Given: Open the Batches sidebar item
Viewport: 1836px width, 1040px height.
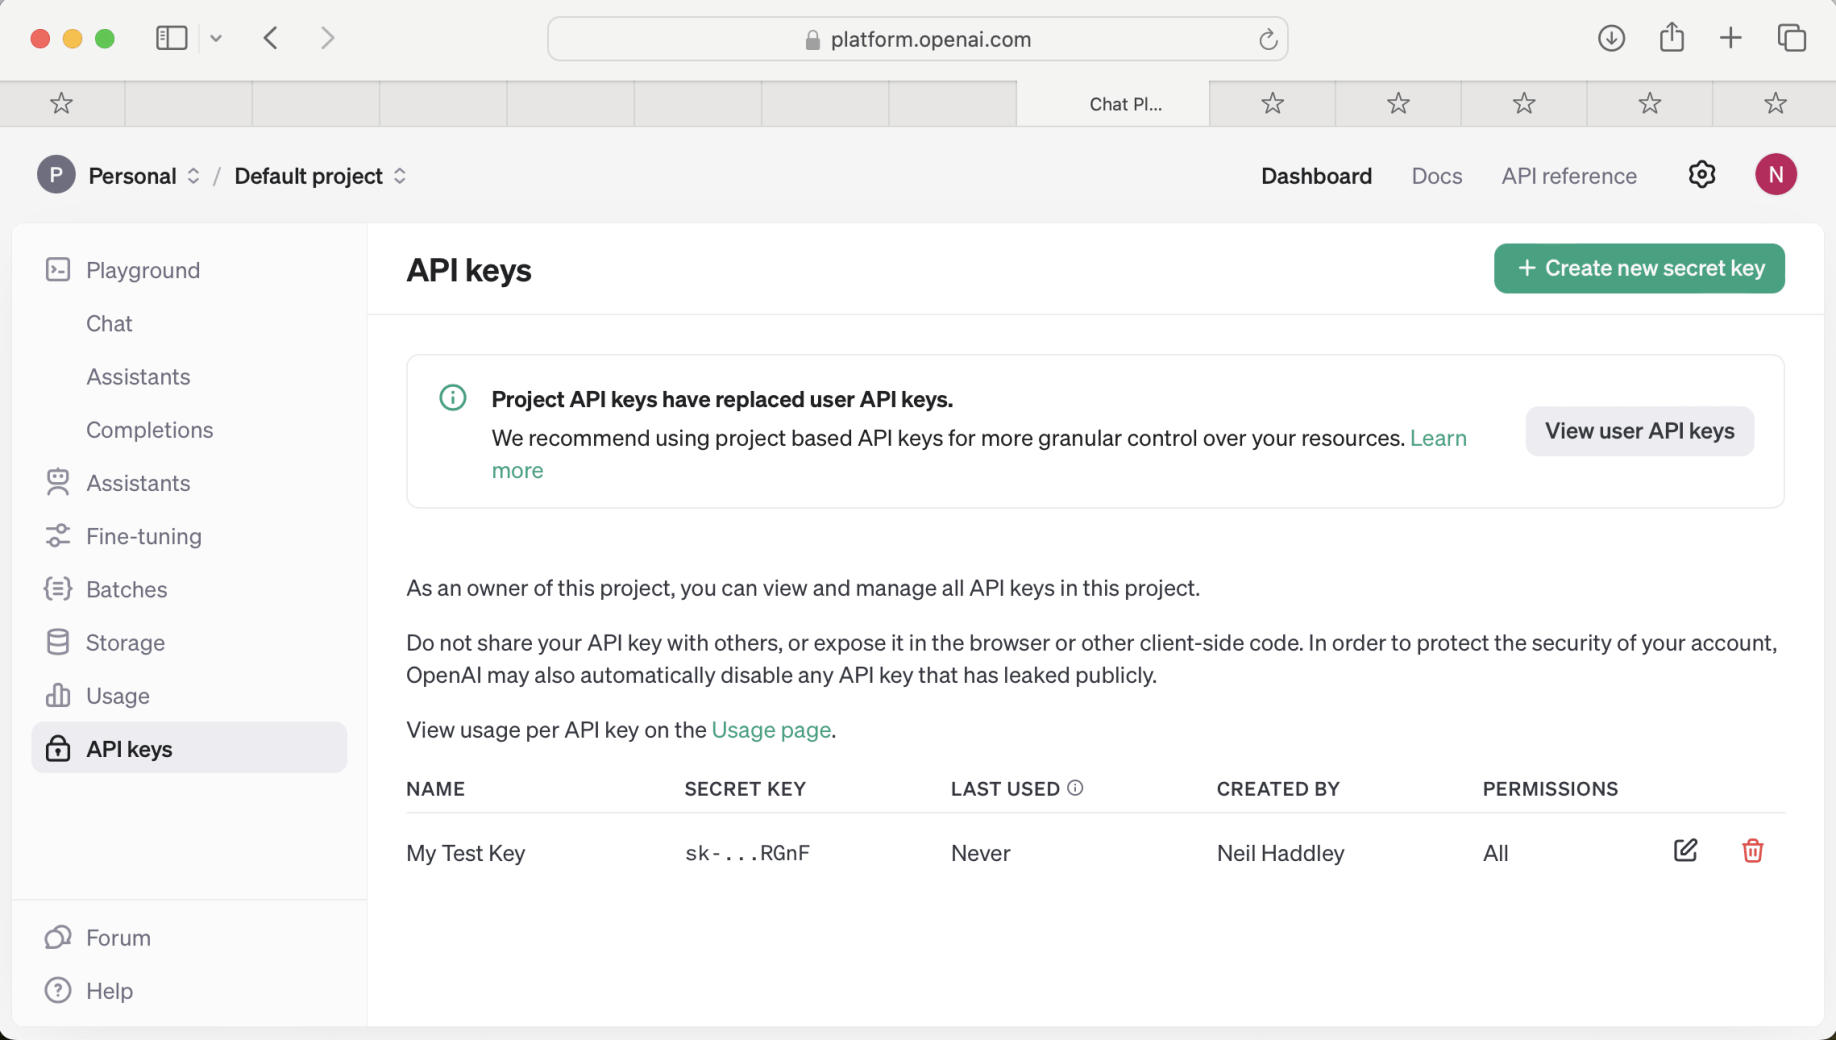Looking at the screenshot, I should tap(126, 589).
